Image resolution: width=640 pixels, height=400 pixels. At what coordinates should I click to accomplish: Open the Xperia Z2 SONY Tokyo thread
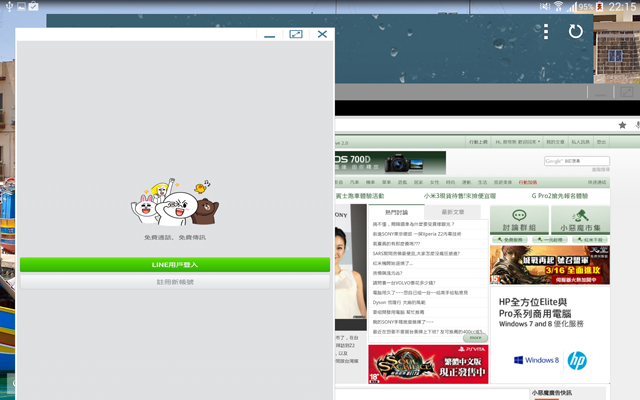pos(417,234)
